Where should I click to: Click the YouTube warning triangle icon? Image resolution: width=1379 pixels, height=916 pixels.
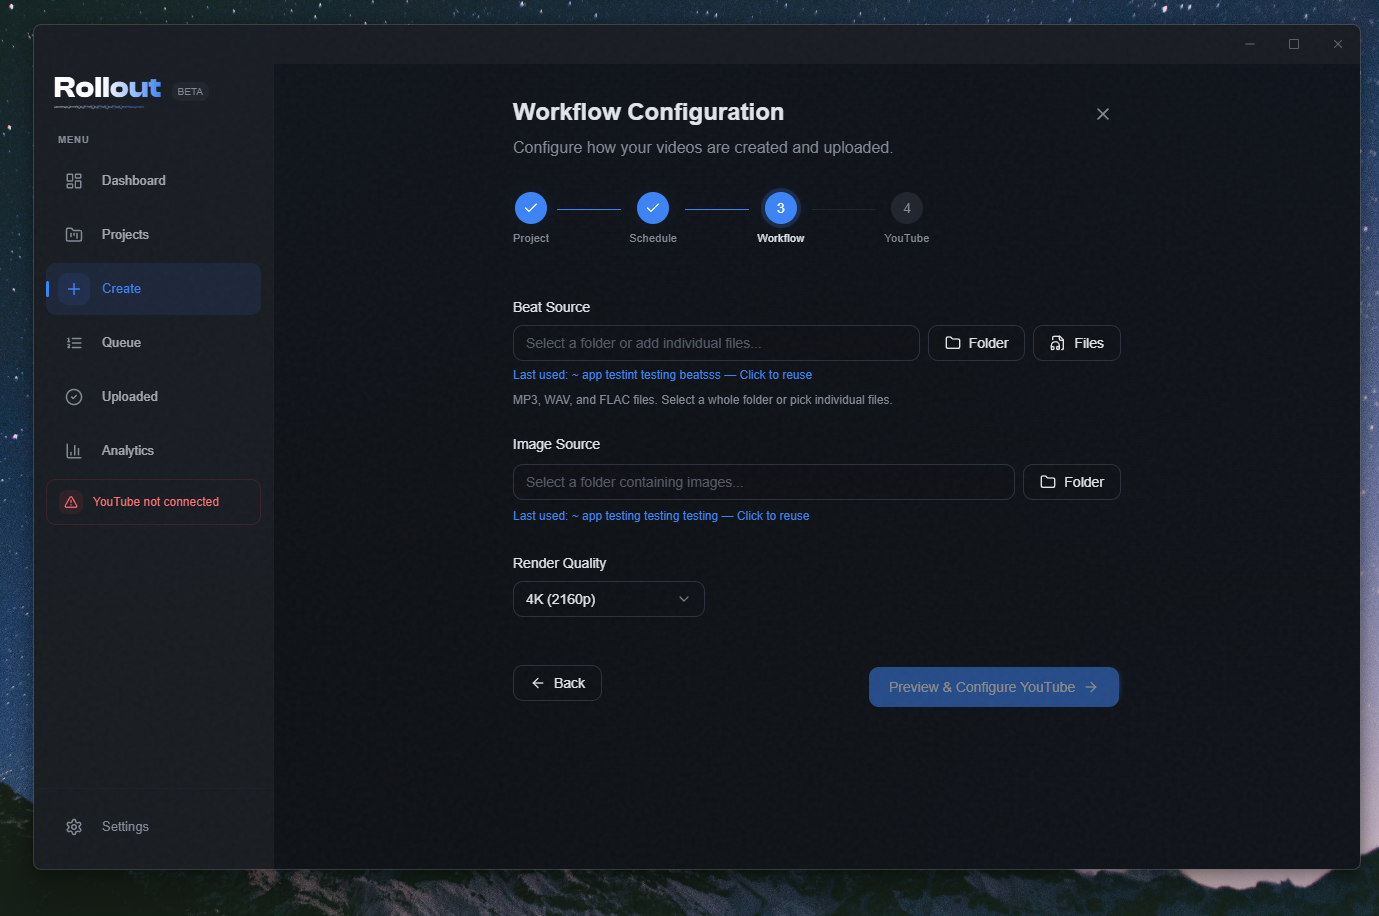pyautogui.click(x=71, y=502)
